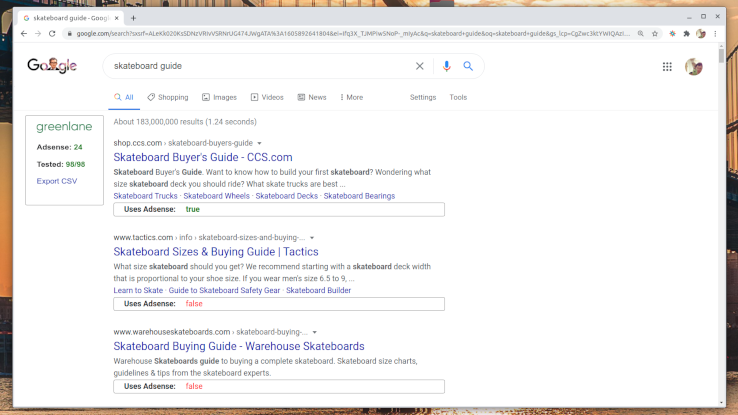This screenshot has height=415, width=738.
Task: Bookmark this page with the star
Action: pos(655,33)
